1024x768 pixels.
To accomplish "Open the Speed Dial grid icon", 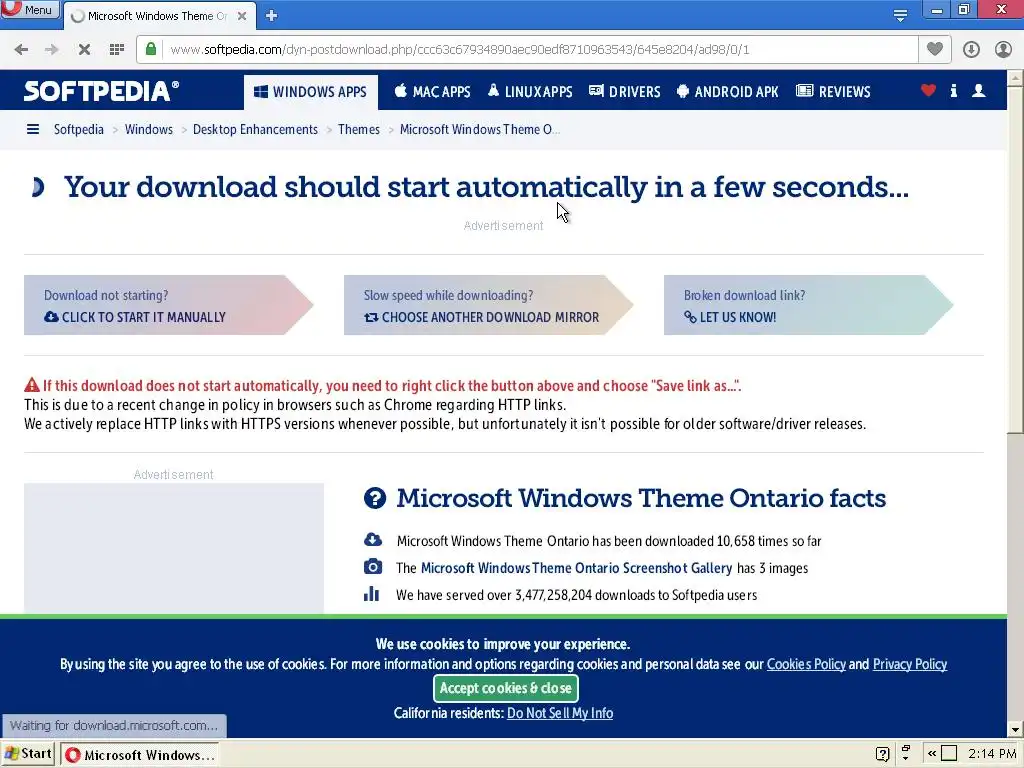I will tap(117, 50).
